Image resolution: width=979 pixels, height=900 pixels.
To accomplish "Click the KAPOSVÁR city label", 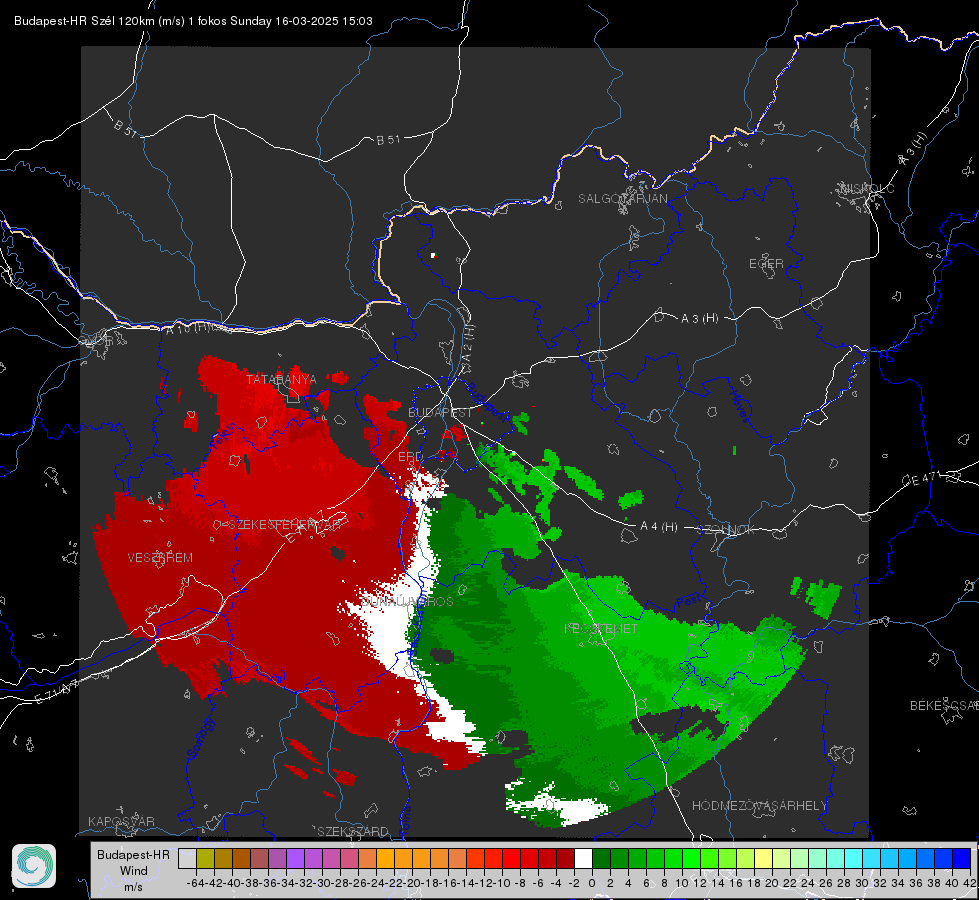I will tap(121, 821).
